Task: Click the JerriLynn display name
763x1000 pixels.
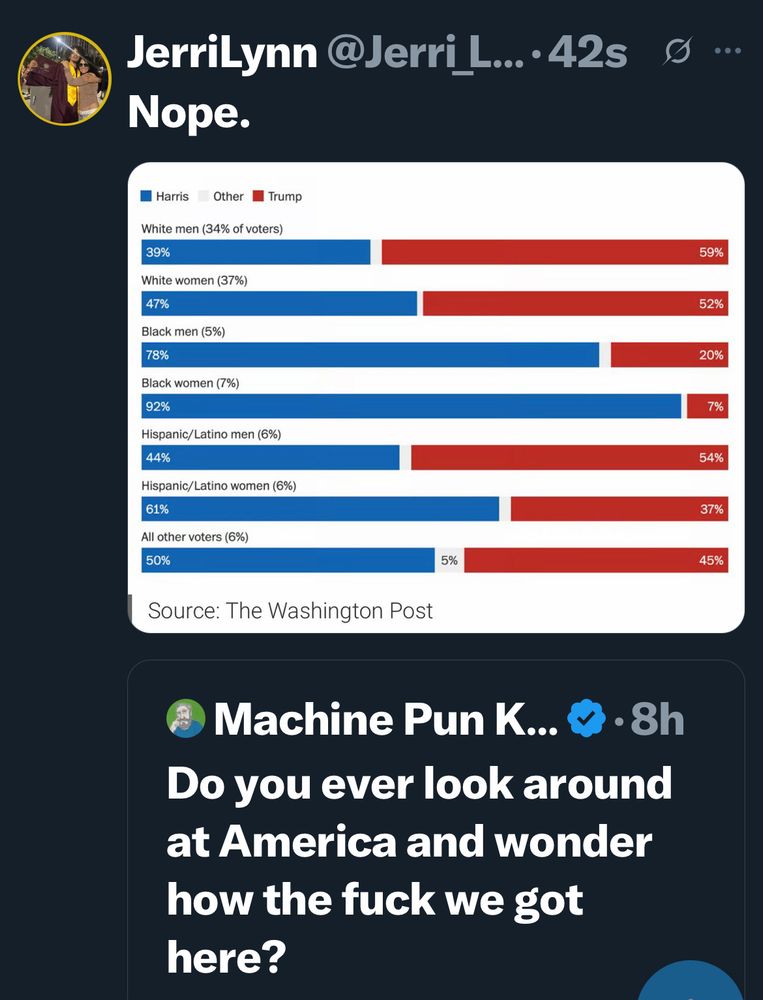Action: pos(222,52)
